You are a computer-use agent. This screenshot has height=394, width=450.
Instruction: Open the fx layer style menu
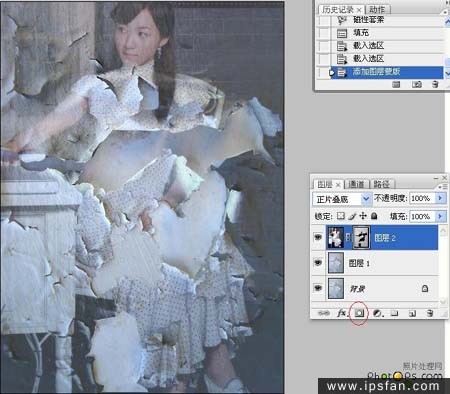point(342,313)
